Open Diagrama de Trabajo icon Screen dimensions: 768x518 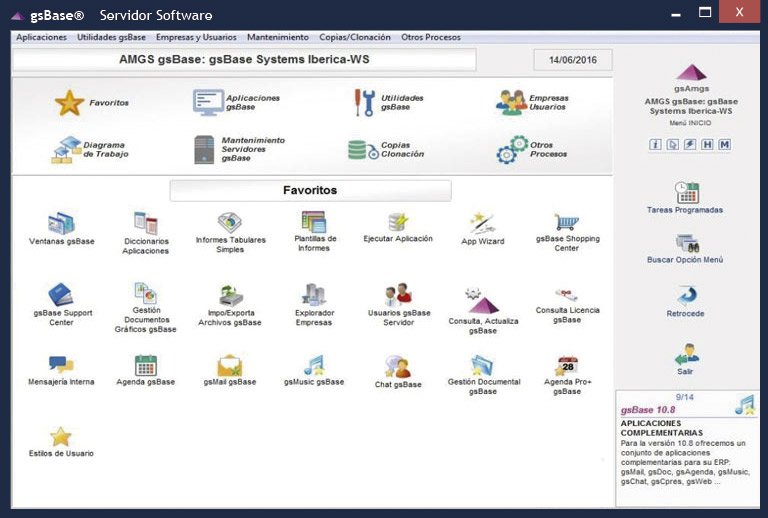[x=66, y=150]
